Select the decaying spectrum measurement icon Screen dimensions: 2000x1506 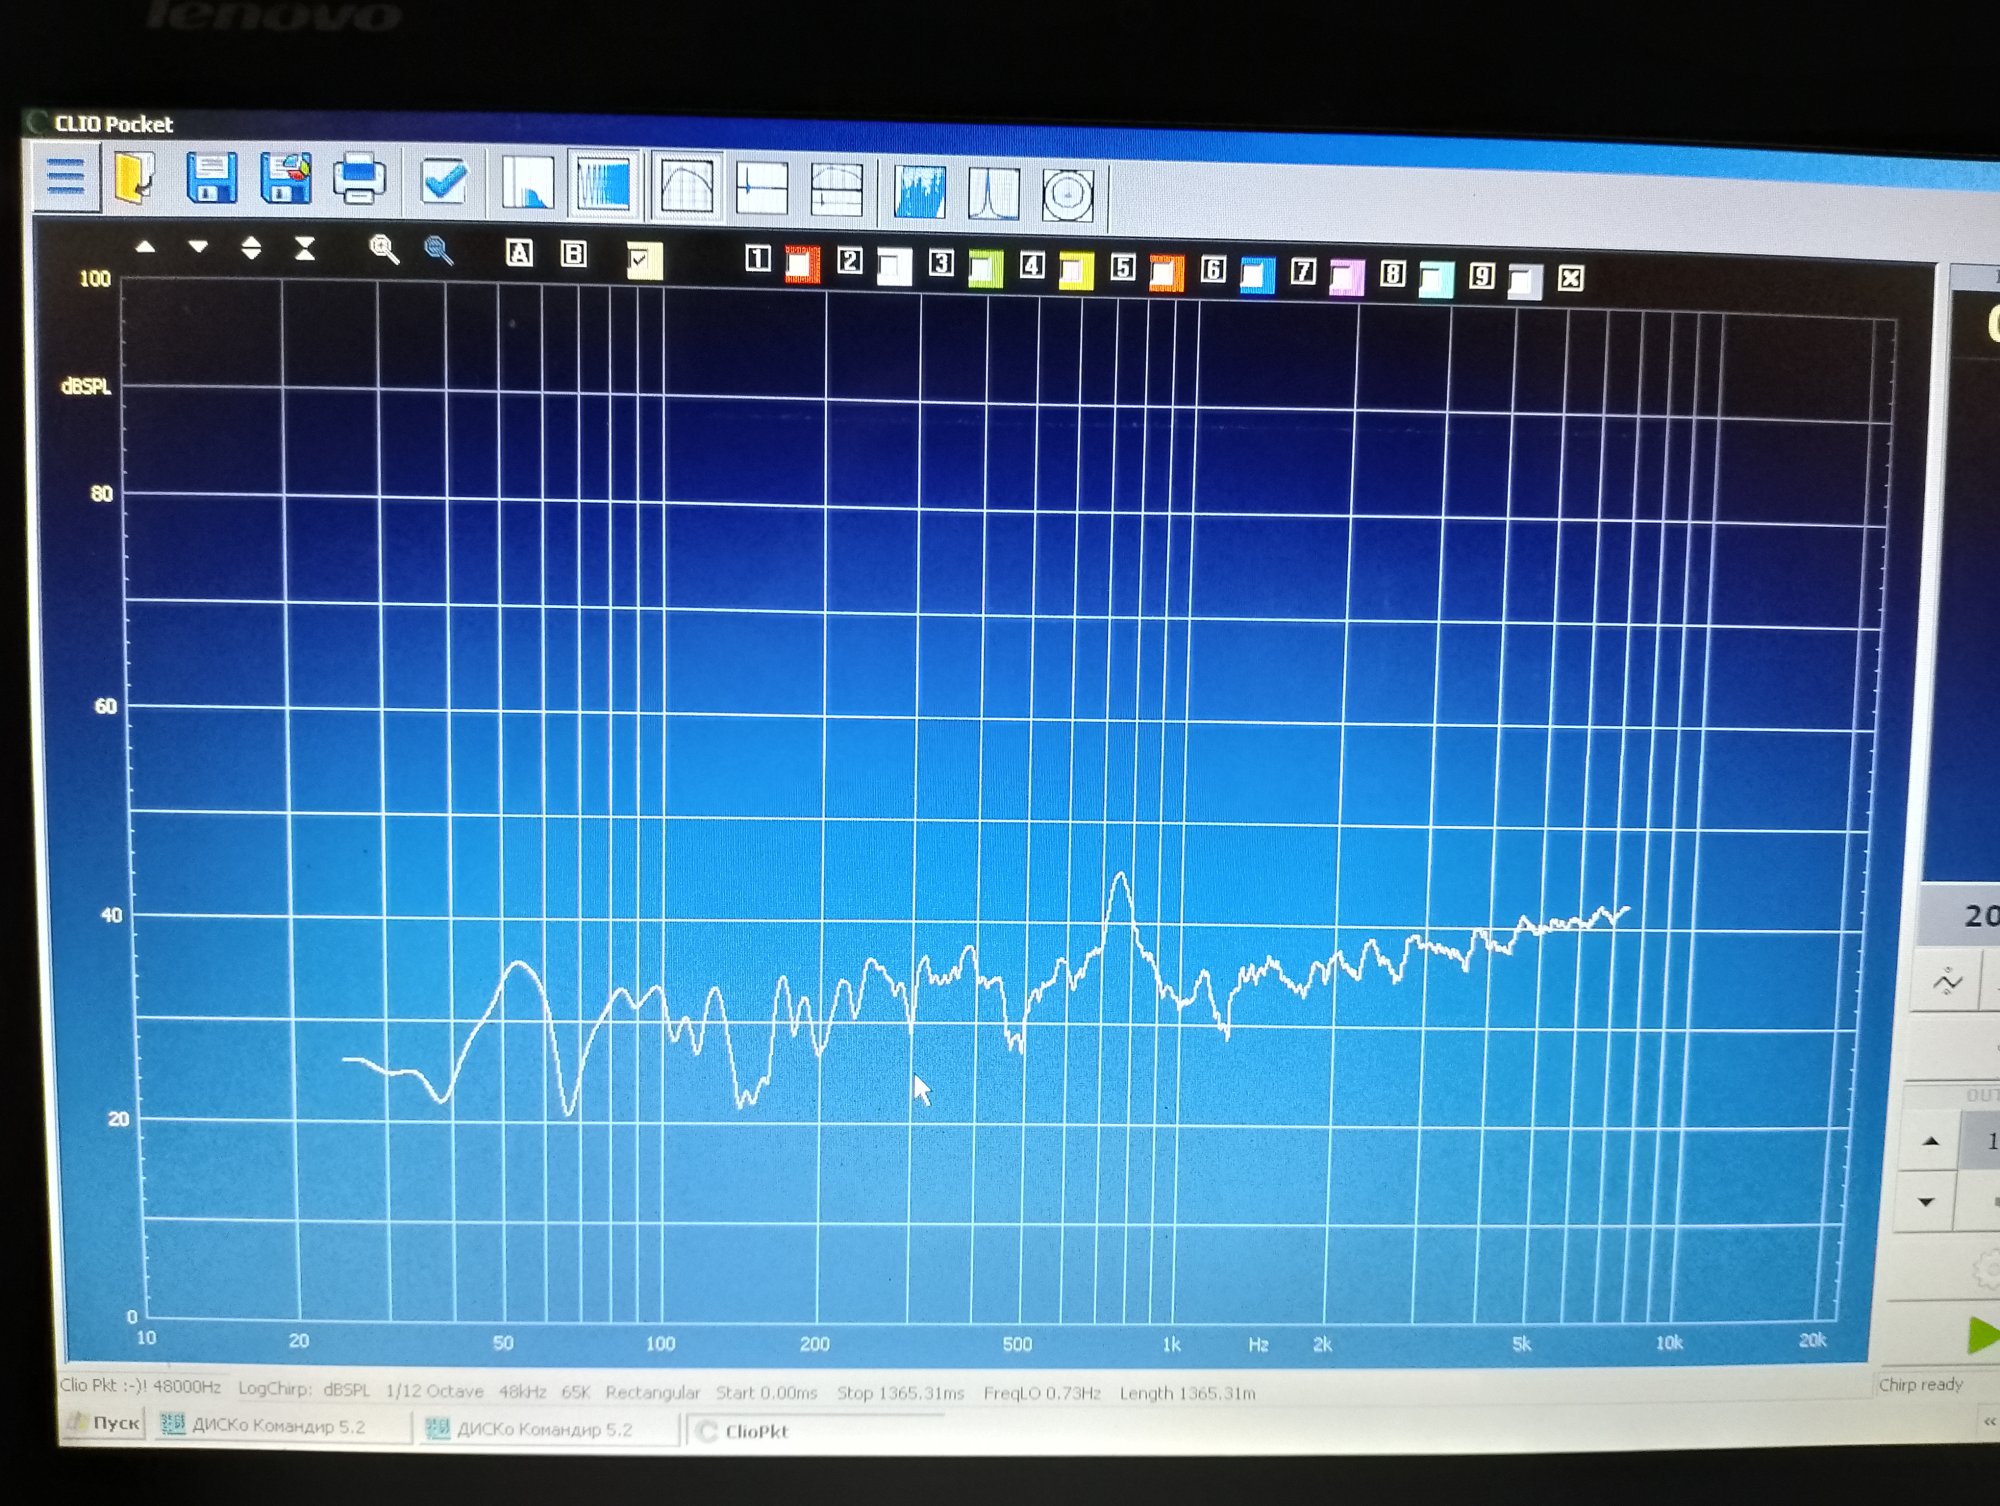[x=527, y=183]
